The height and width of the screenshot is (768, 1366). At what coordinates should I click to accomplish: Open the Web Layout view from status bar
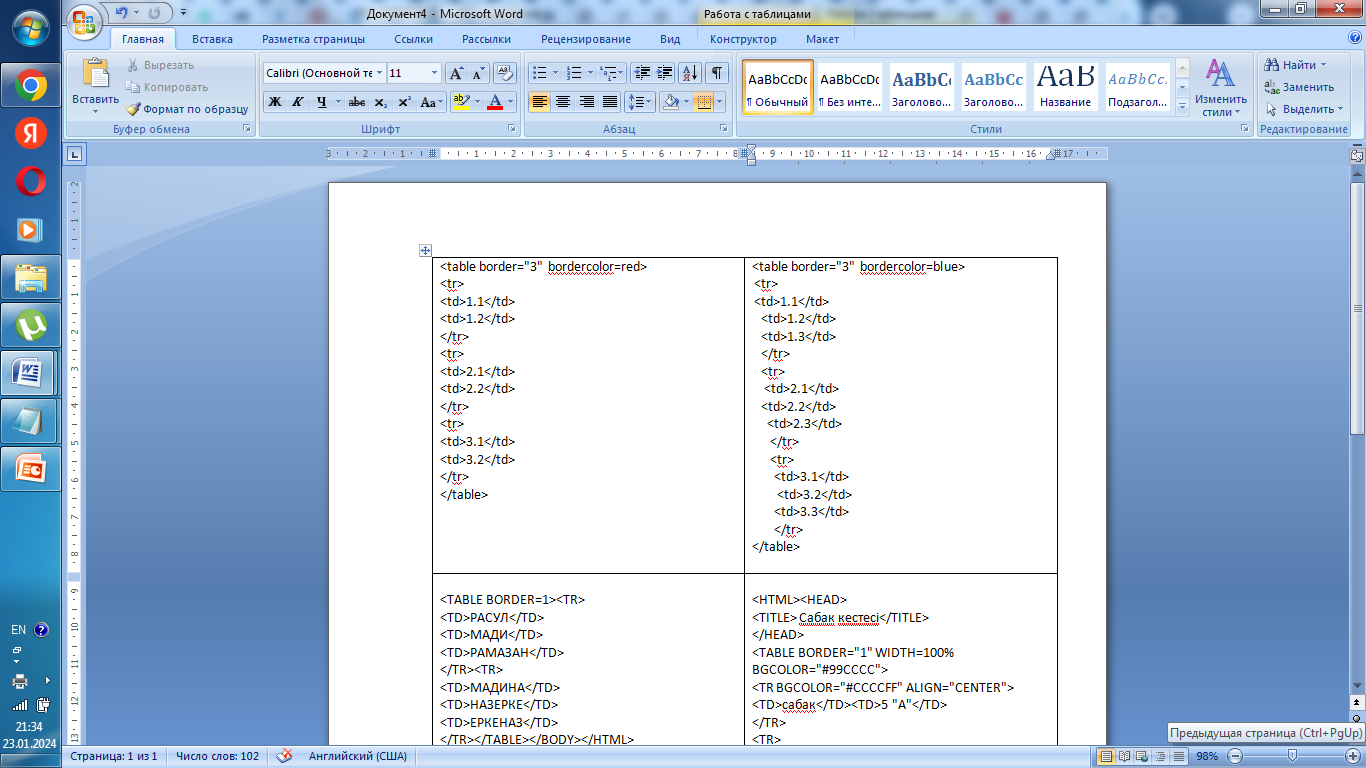click(1142, 756)
